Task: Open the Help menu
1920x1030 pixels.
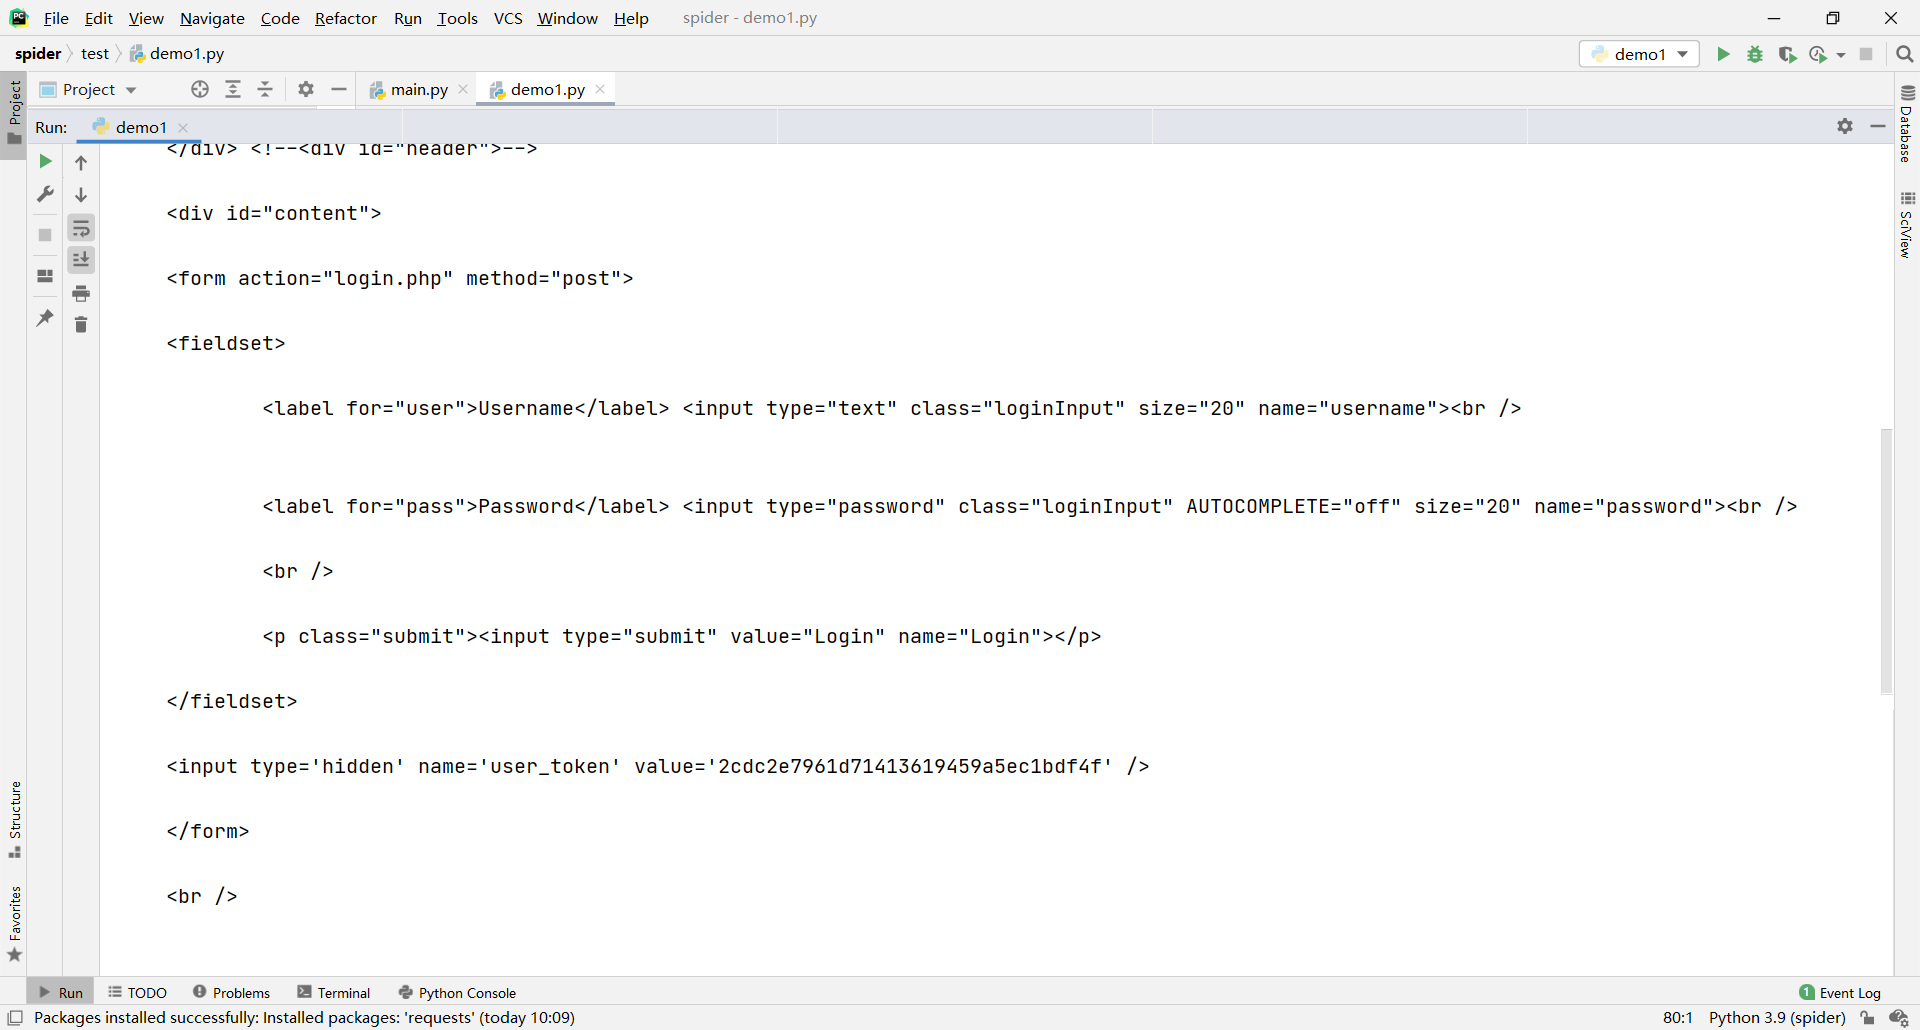Action: pyautogui.click(x=631, y=18)
